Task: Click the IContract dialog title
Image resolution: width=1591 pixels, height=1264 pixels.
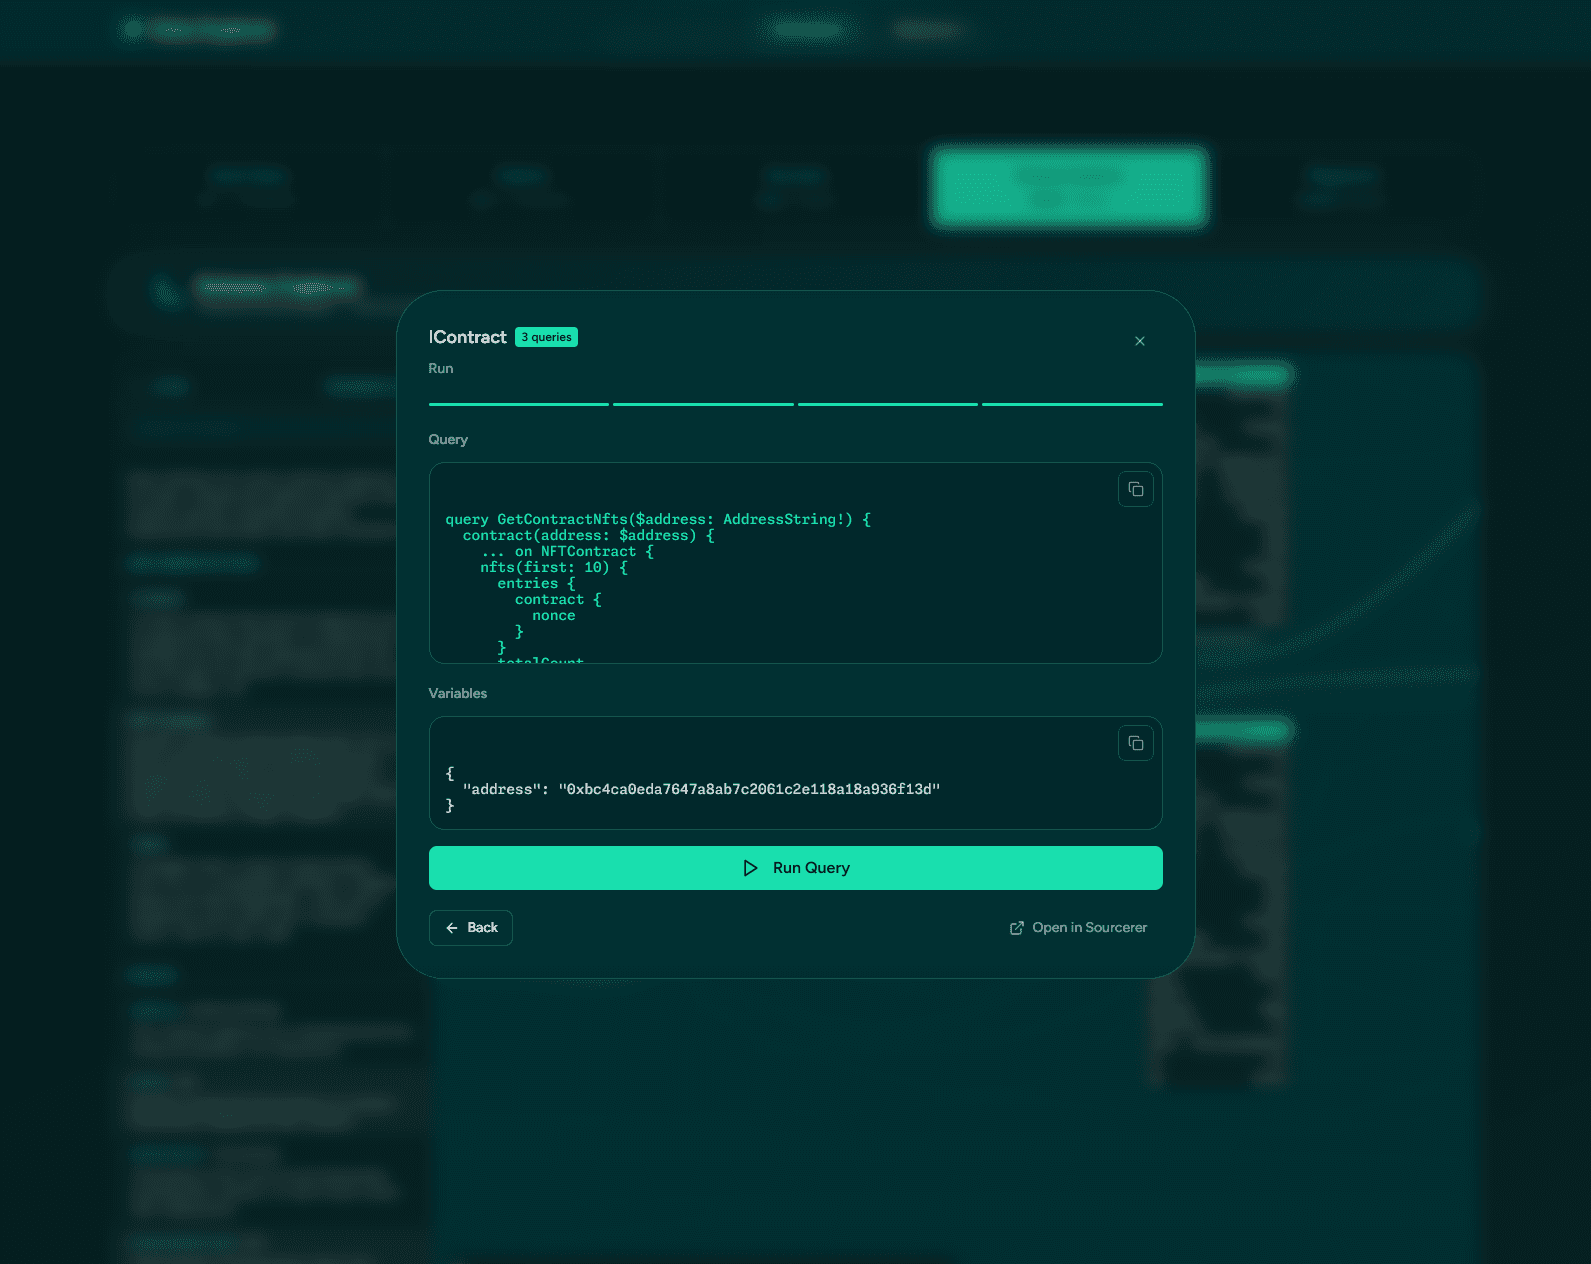Action: click(x=467, y=337)
